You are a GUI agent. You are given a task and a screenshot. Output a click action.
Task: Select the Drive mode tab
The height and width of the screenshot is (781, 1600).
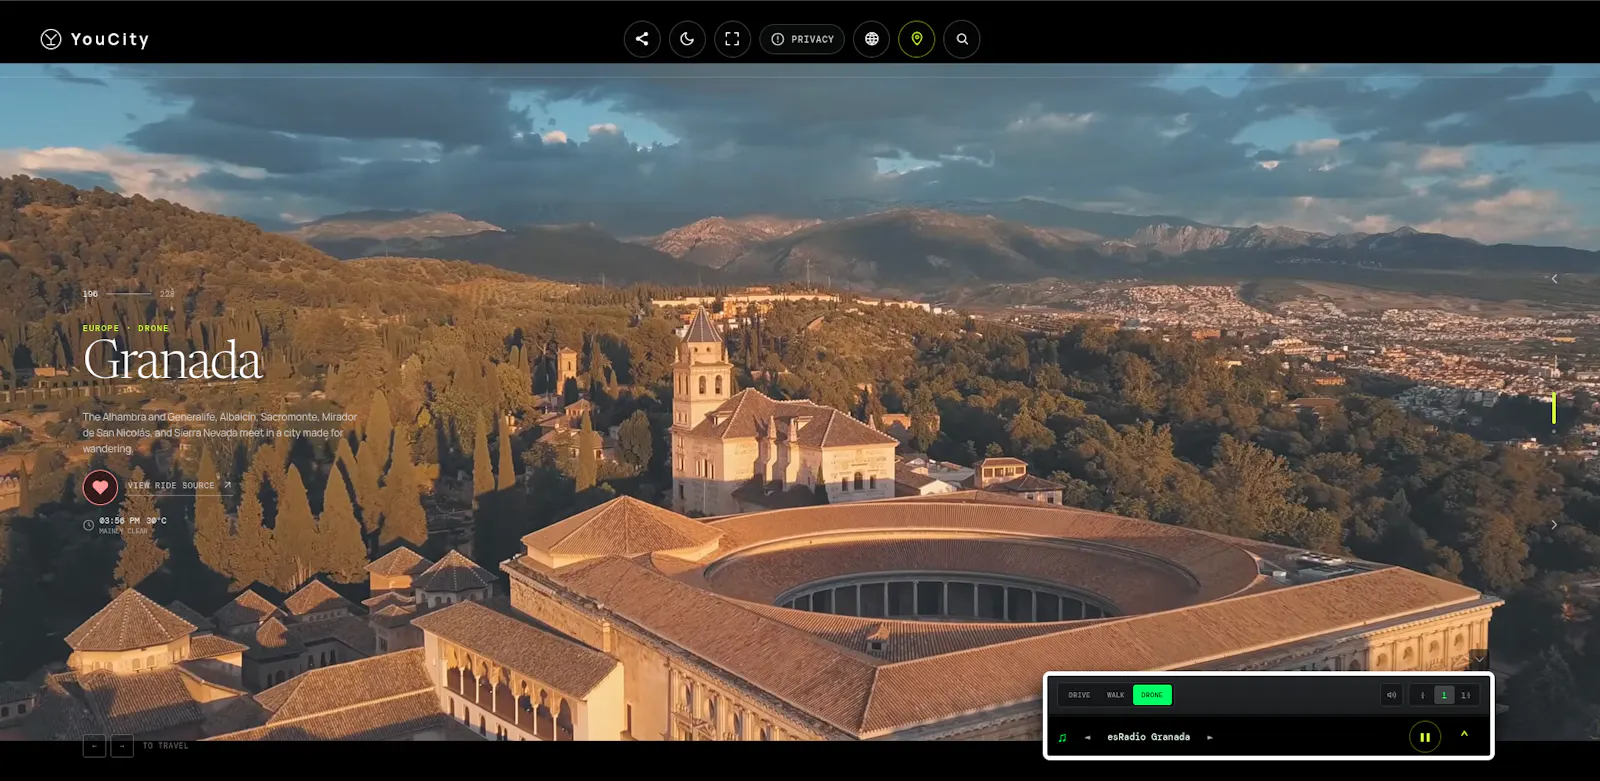point(1079,695)
